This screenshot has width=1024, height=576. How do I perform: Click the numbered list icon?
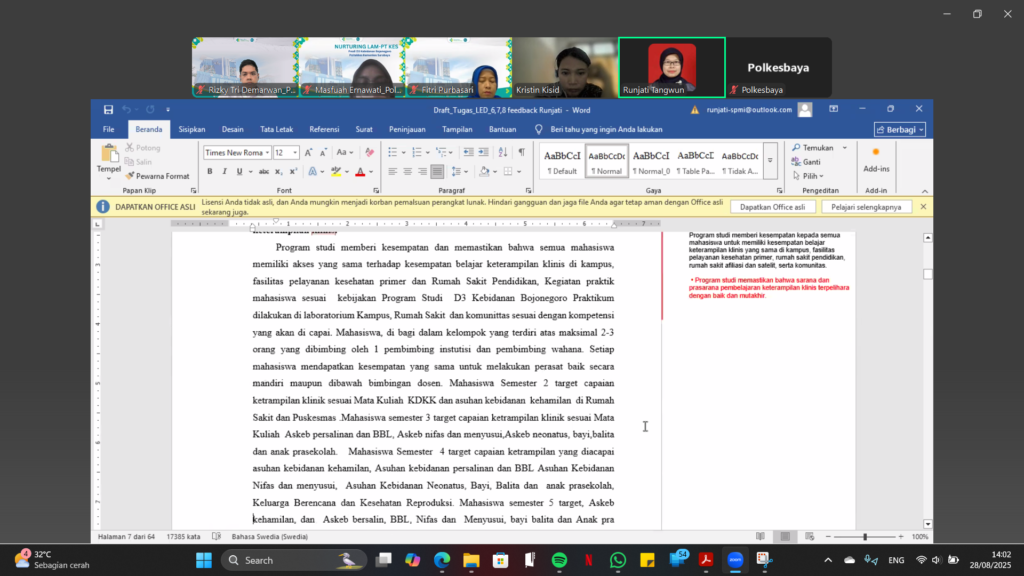click(417, 152)
